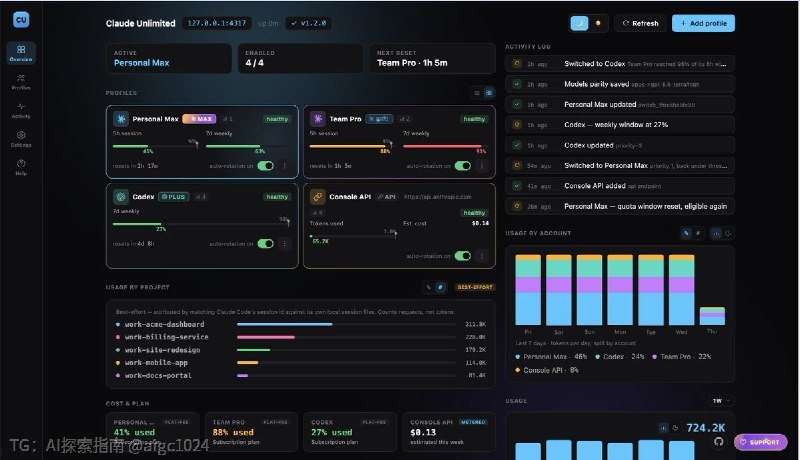Open Settings in the sidebar
Screen dimensions: 800x460
point(21,139)
